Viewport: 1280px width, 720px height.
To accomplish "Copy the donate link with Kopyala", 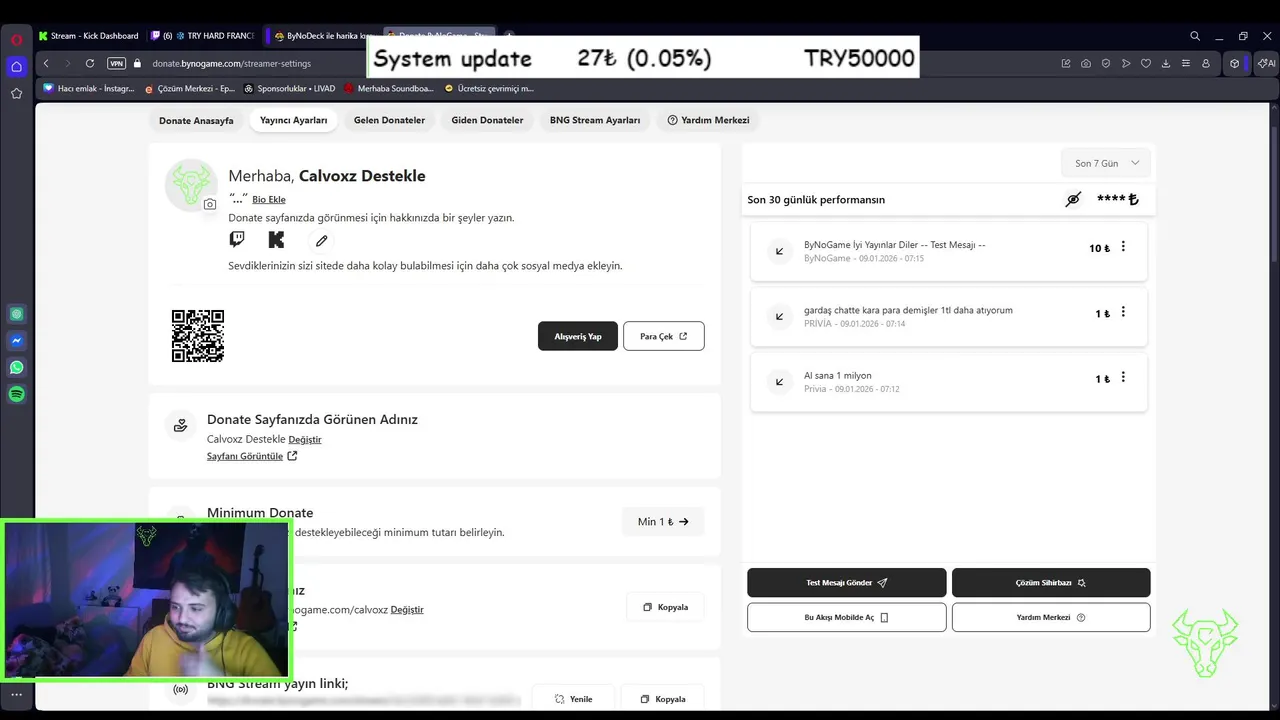I will point(665,607).
